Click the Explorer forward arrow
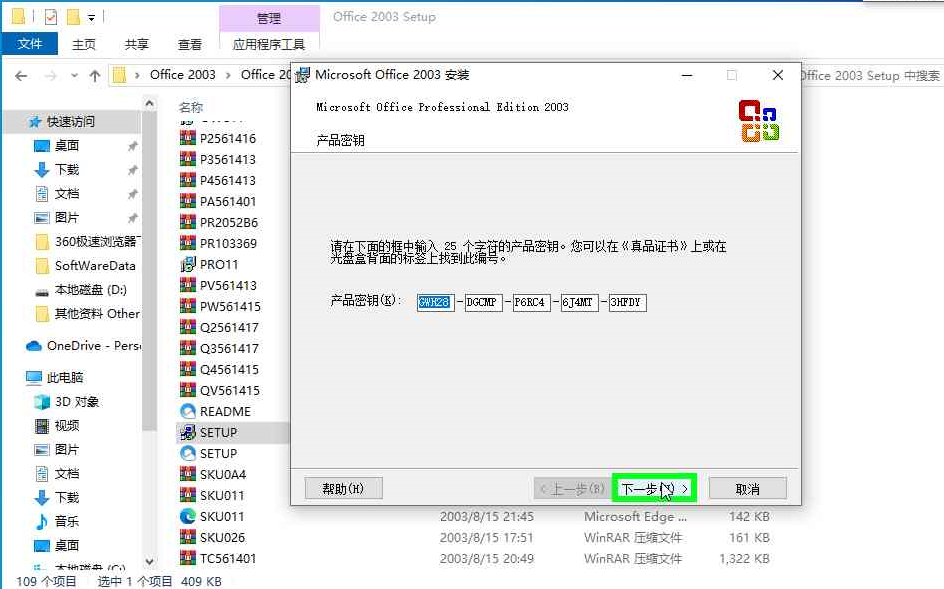 [x=51, y=76]
